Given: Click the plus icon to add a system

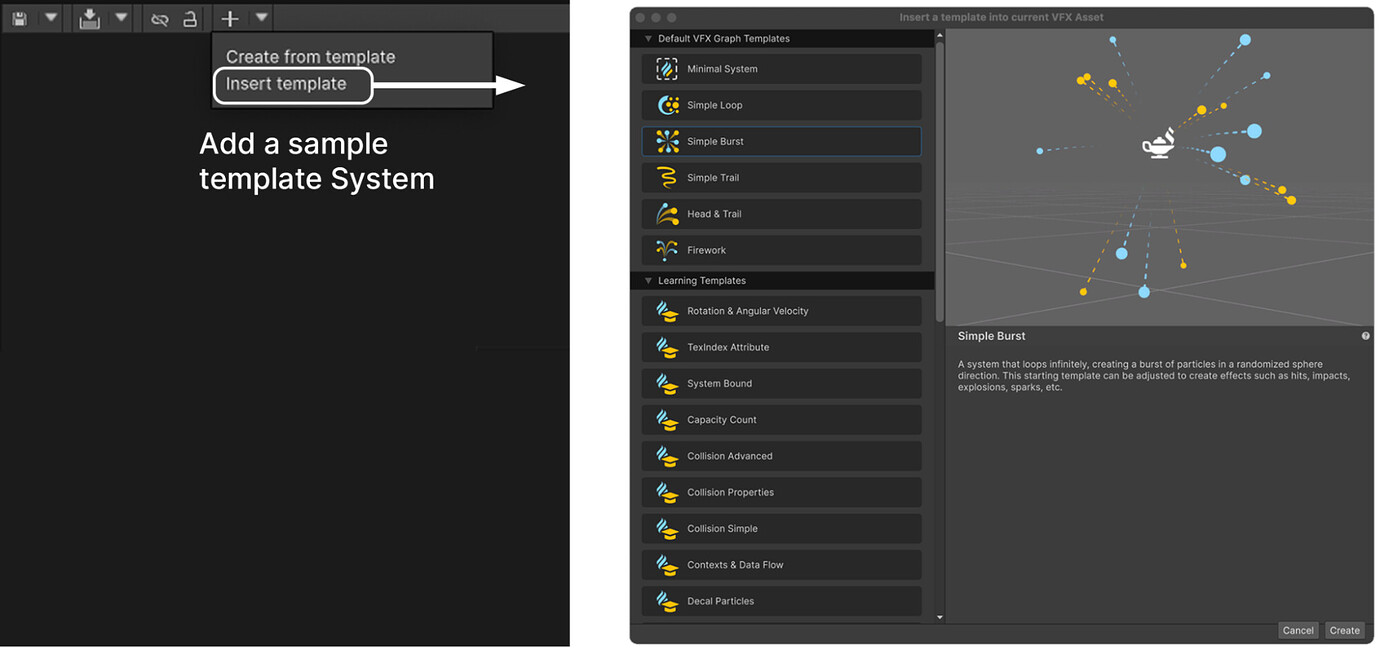Looking at the screenshot, I should pyautogui.click(x=229, y=17).
